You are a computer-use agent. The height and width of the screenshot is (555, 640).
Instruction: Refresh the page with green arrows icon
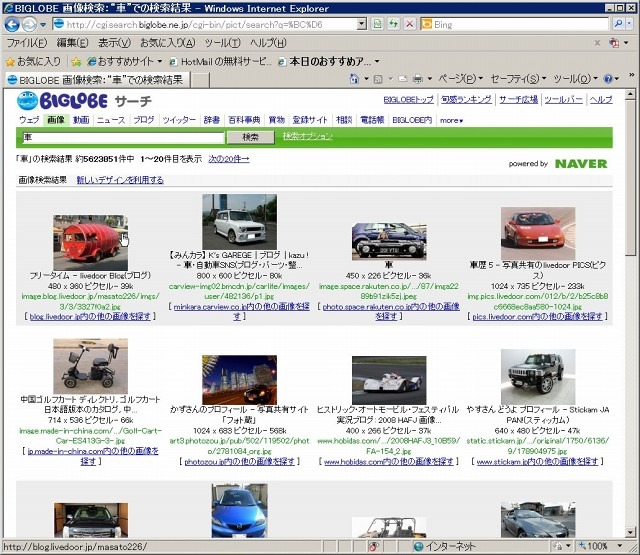coord(393,24)
